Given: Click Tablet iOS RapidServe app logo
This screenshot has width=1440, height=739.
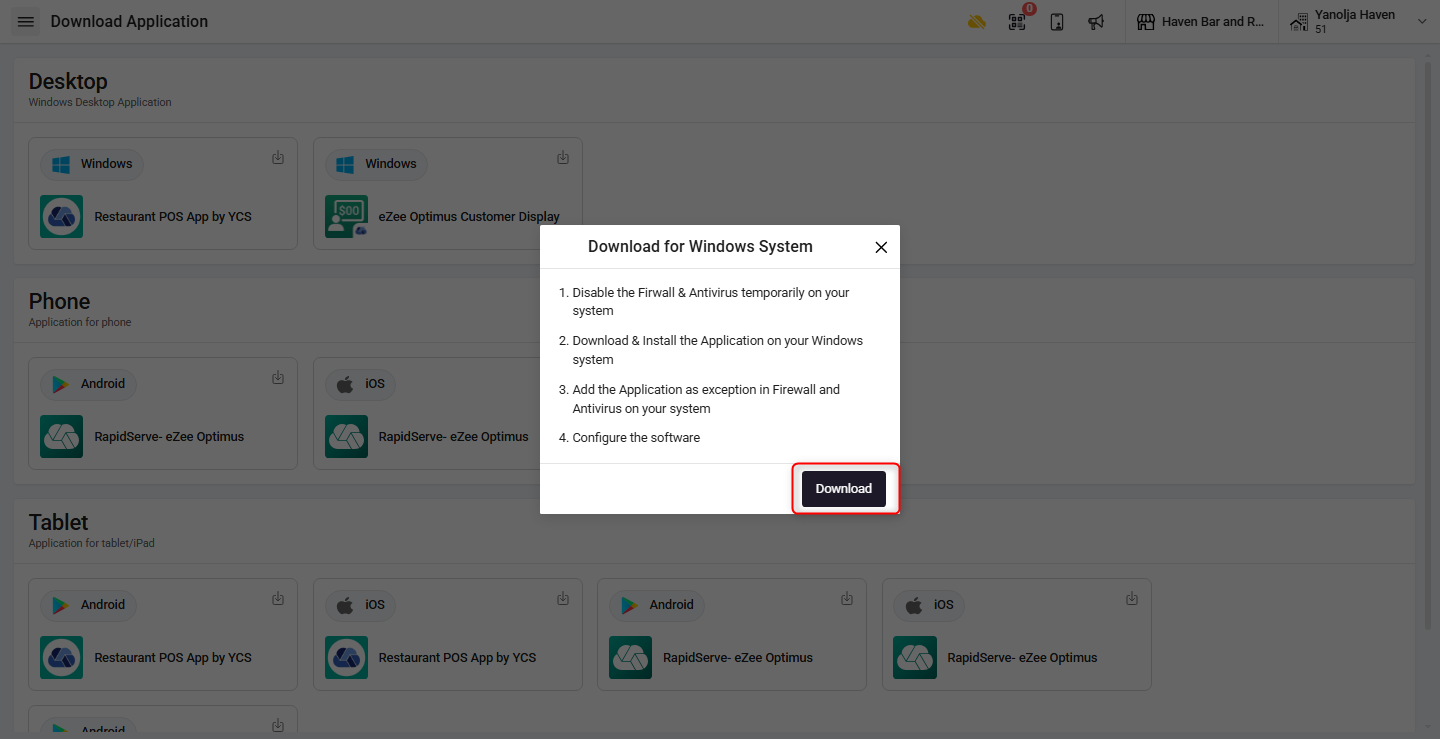Looking at the screenshot, I should 915,658.
